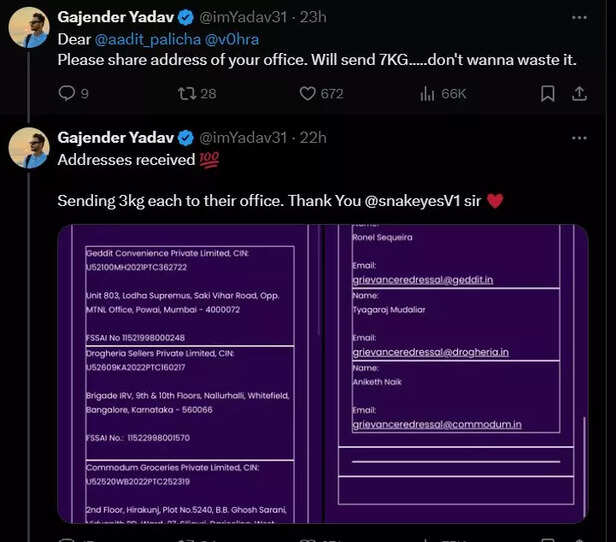Image resolution: width=616 pixels, height=542 pixels.
Task: Like the tweet with 672 likes
Action: point(309,93)
